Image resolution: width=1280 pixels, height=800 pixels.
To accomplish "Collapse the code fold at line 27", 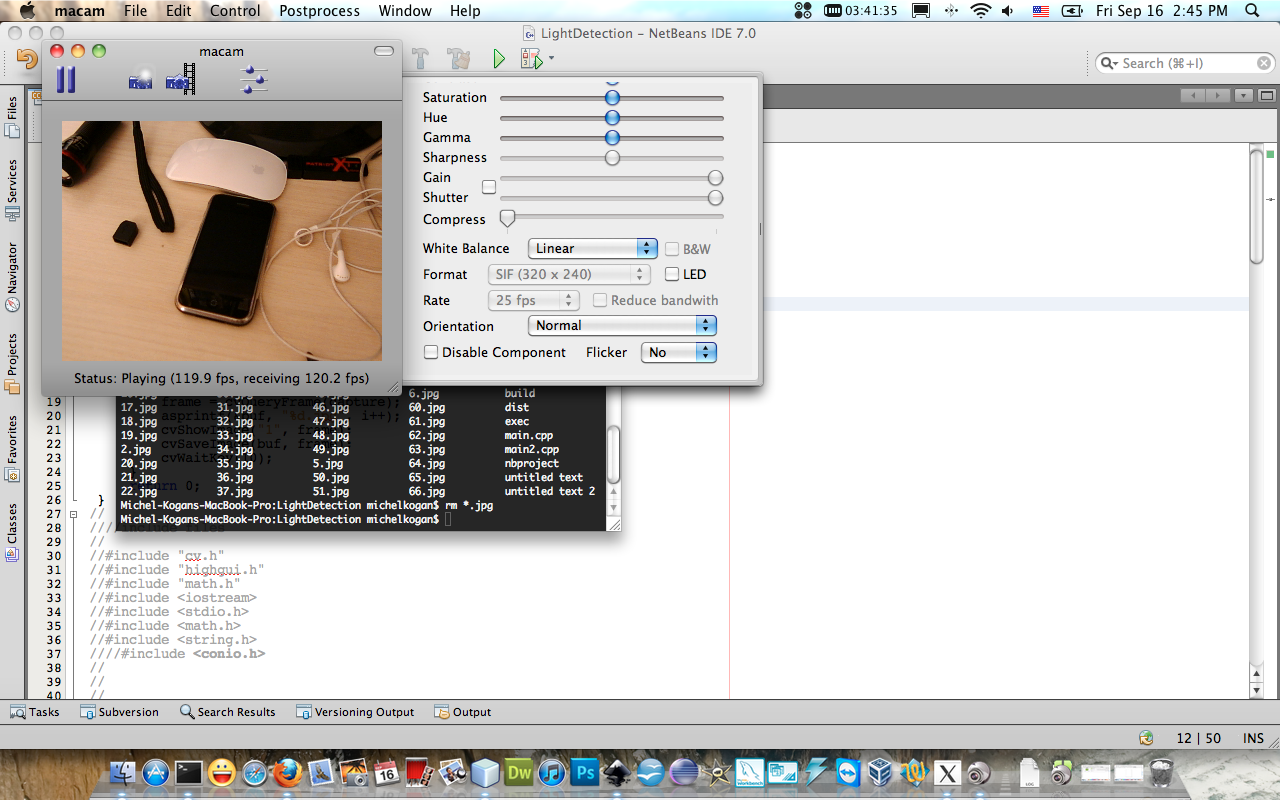I will pyautogui.click(x=74, y=514).
